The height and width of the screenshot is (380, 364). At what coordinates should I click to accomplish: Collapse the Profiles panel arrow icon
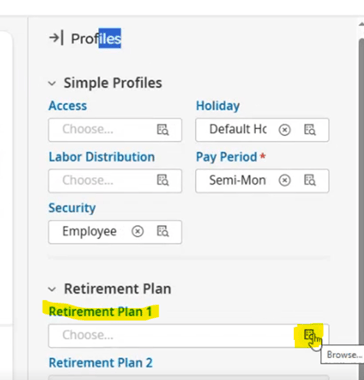point(56,38)
